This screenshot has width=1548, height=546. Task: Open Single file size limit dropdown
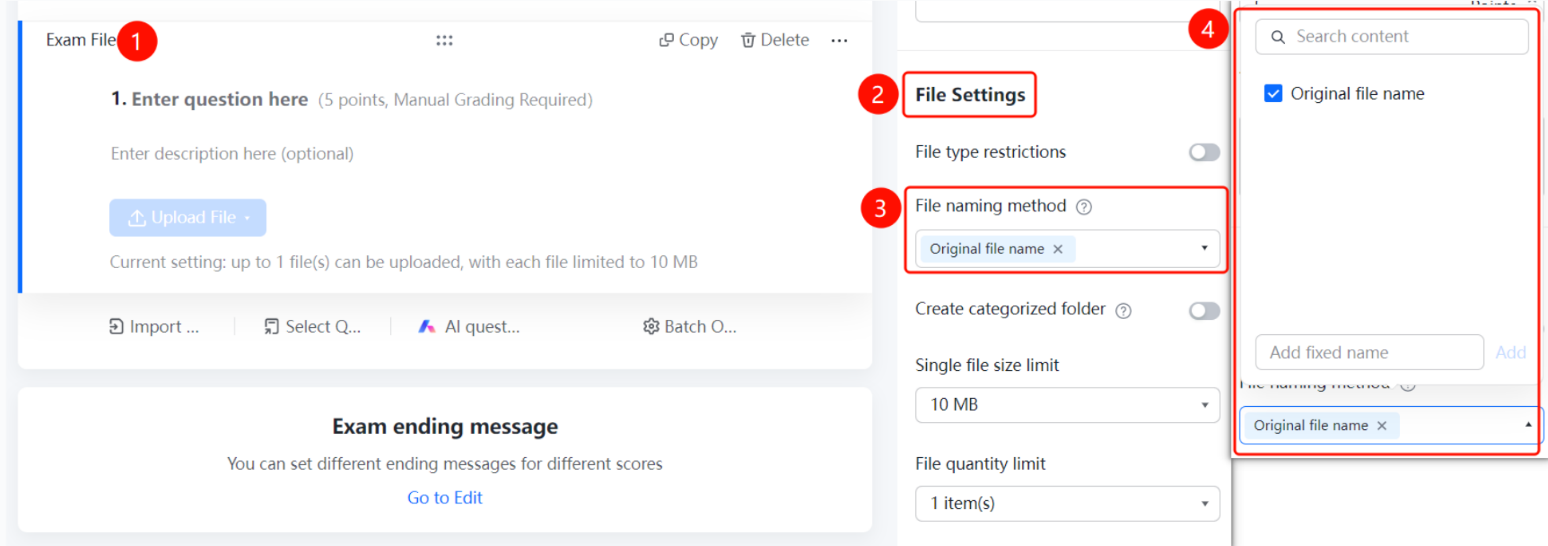[x=1067, y=405]
